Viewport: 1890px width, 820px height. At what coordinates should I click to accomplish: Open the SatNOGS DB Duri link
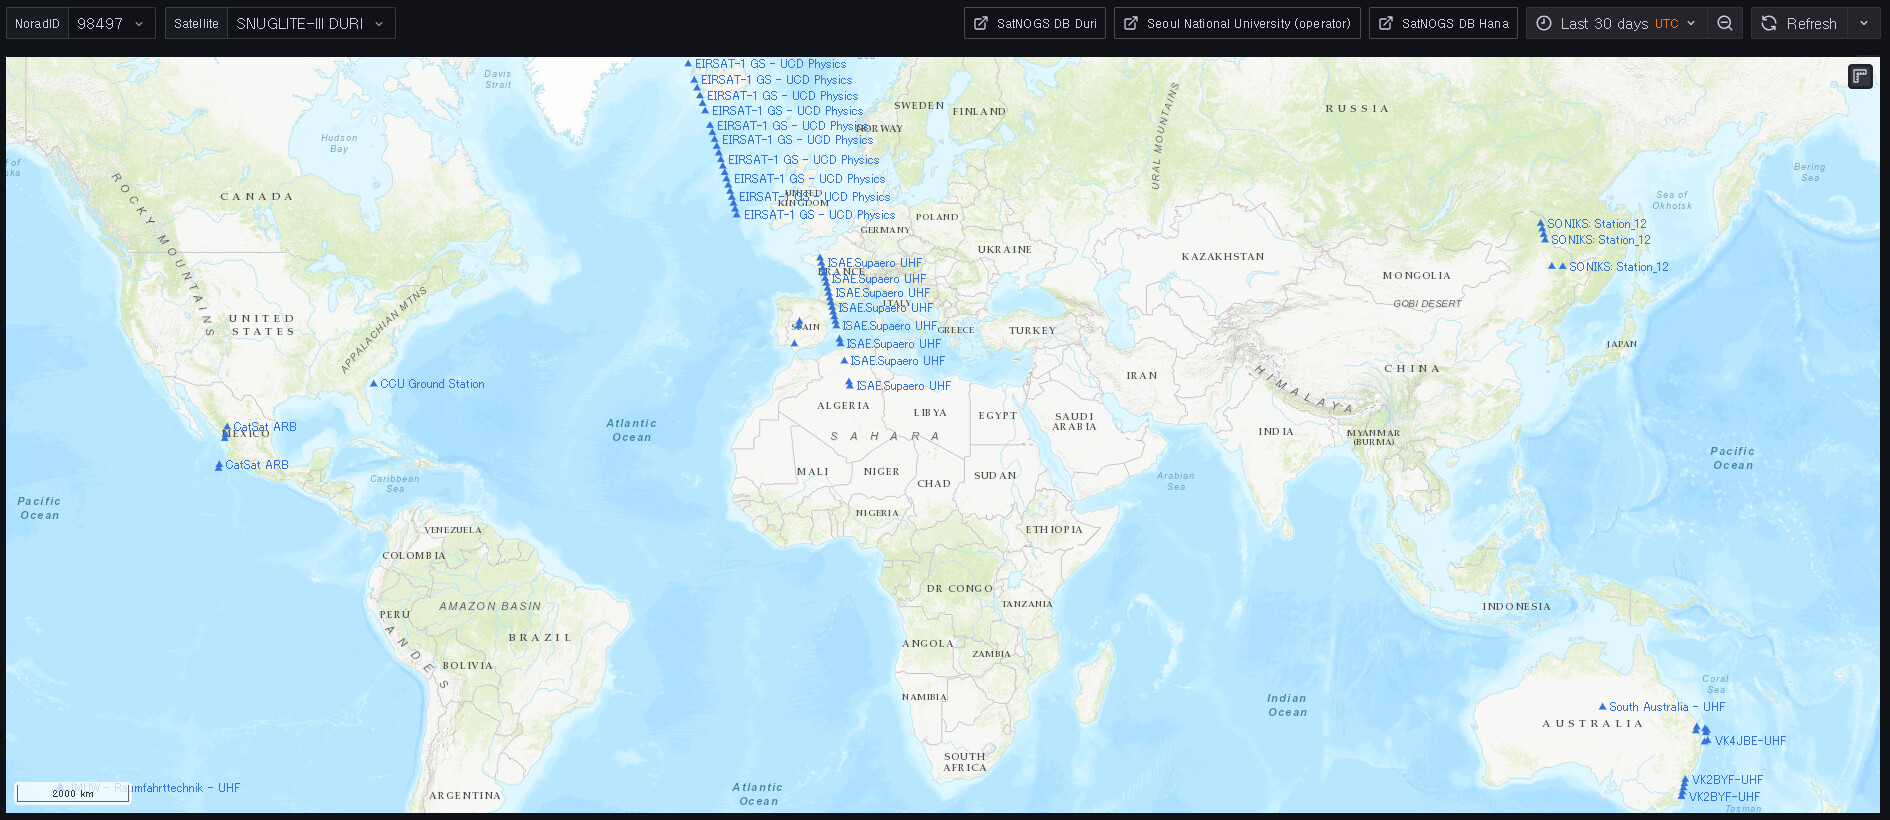pyautogui.click(x=1035, y=23)
